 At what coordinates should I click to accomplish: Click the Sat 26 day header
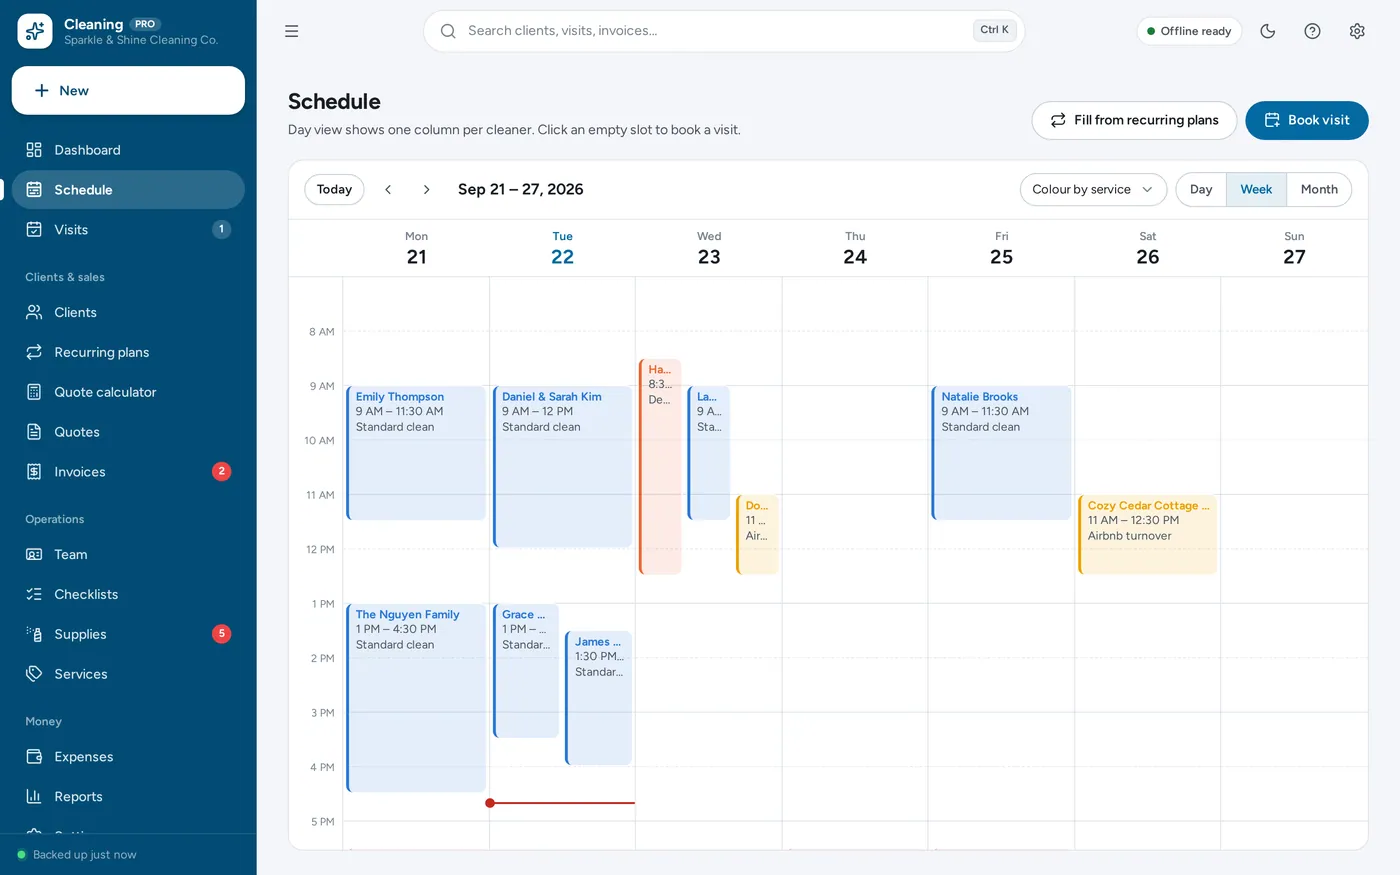1148,248
